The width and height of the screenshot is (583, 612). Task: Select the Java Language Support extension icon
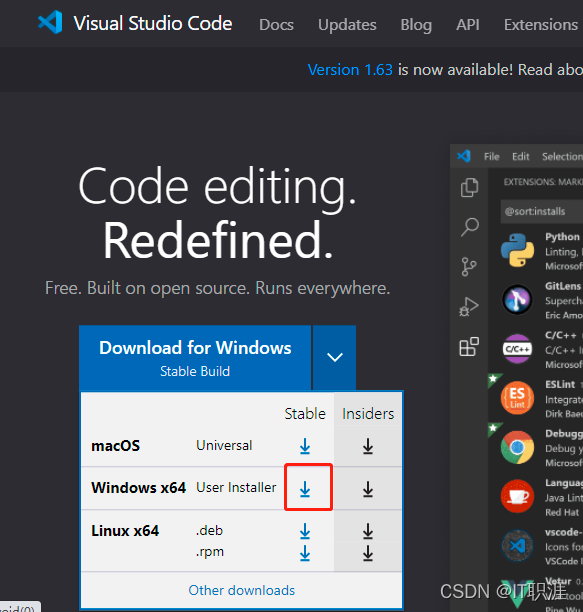[x=517, y=496]
